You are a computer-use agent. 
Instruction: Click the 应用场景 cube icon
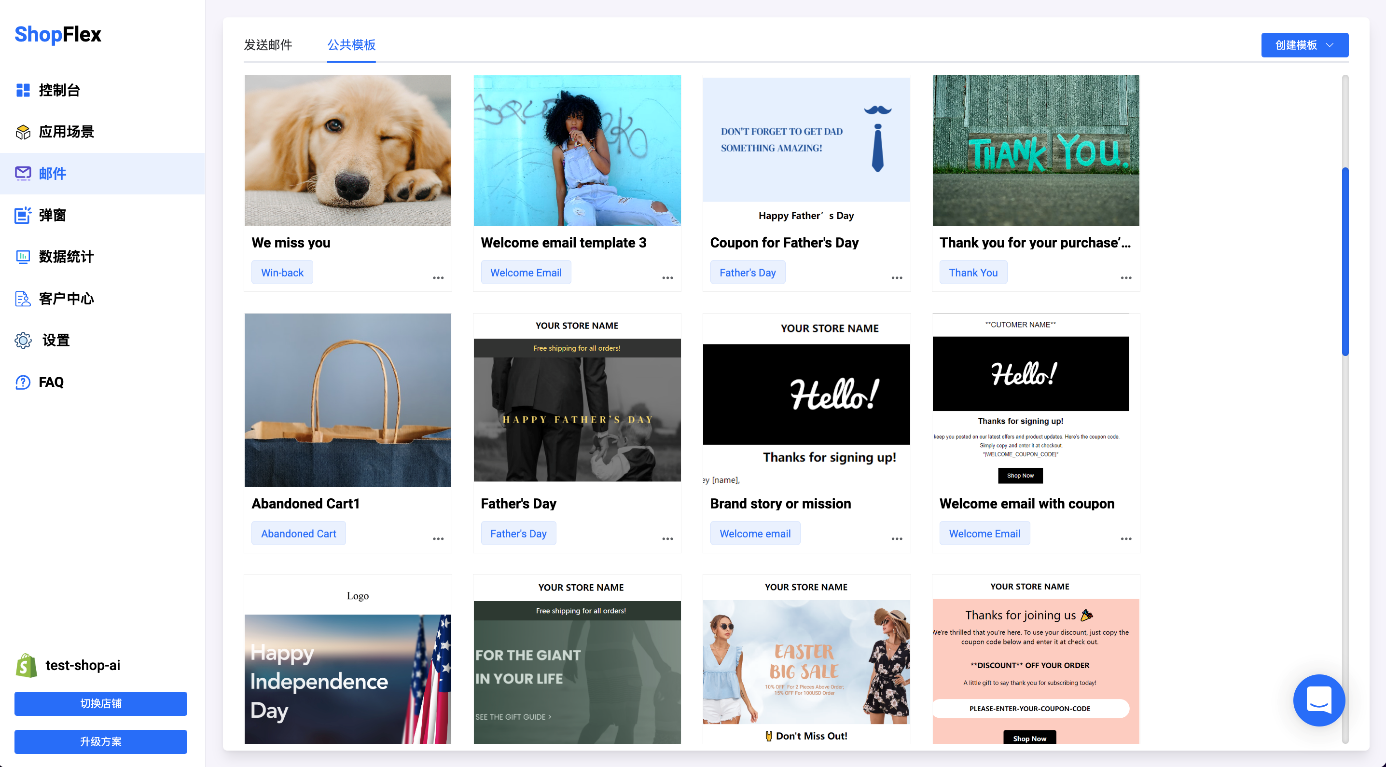[23, 132]
